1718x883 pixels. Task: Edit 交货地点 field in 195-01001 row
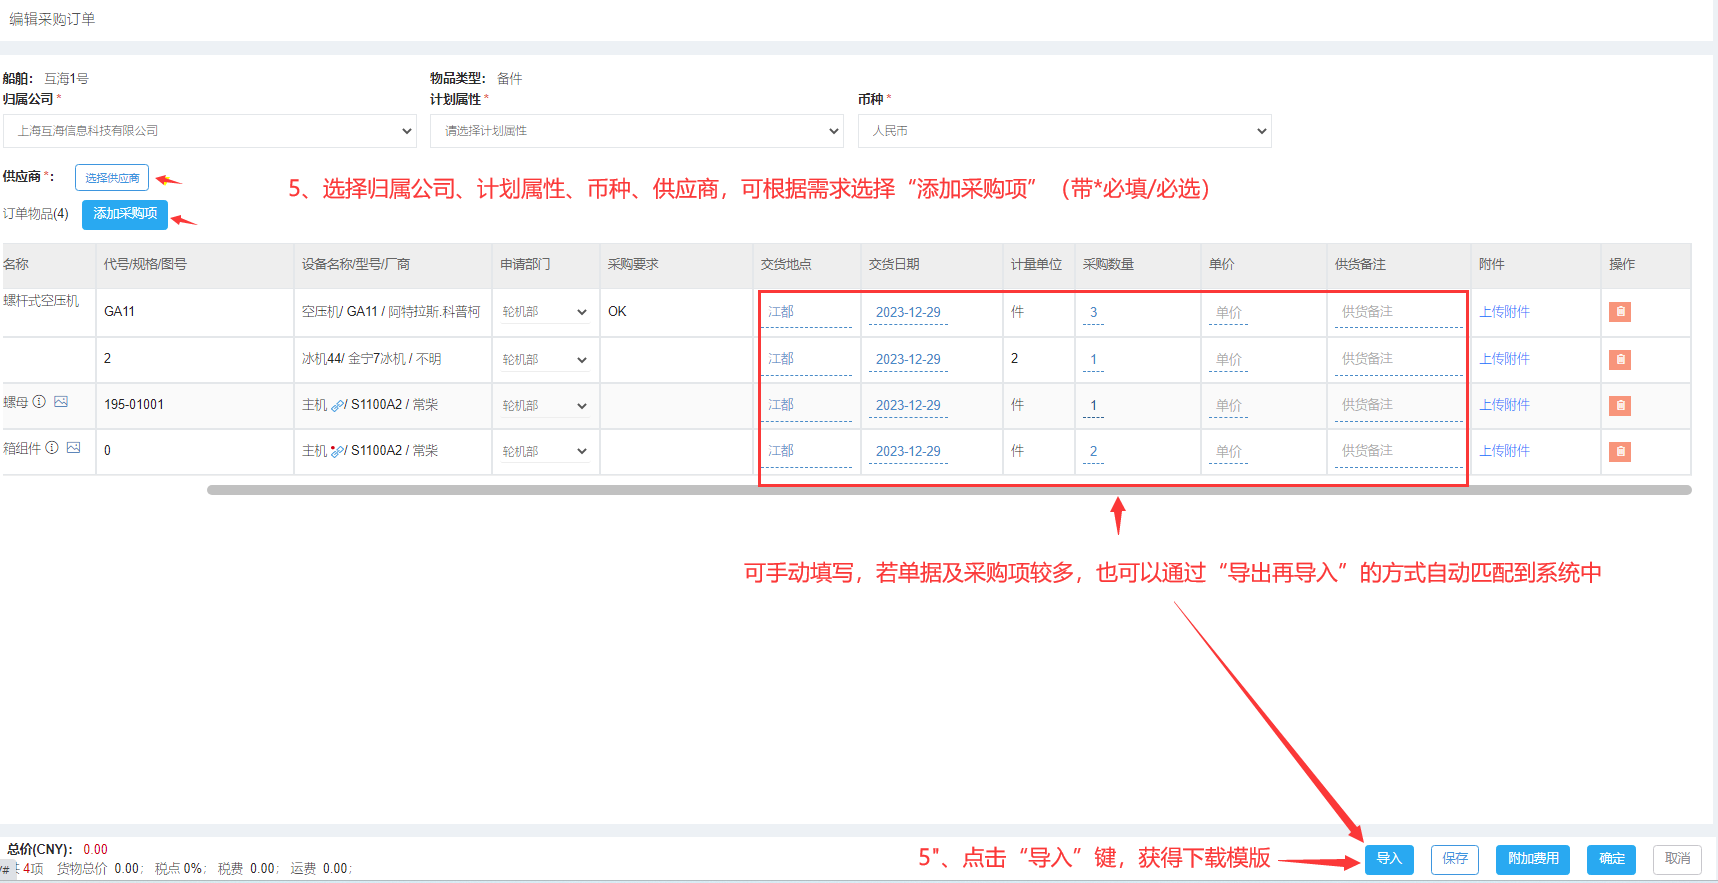(806, 406)
